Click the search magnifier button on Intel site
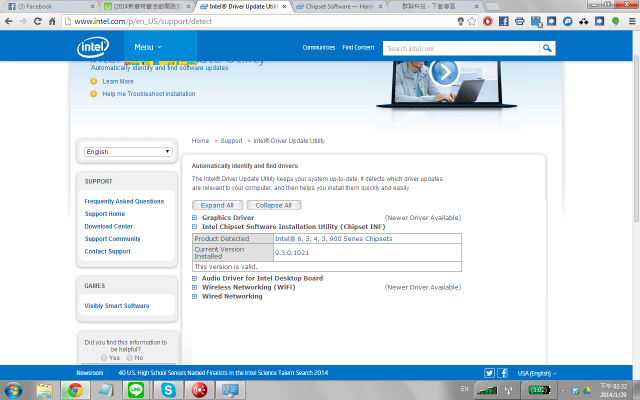 pyautogui.click(x=547, y=48)
